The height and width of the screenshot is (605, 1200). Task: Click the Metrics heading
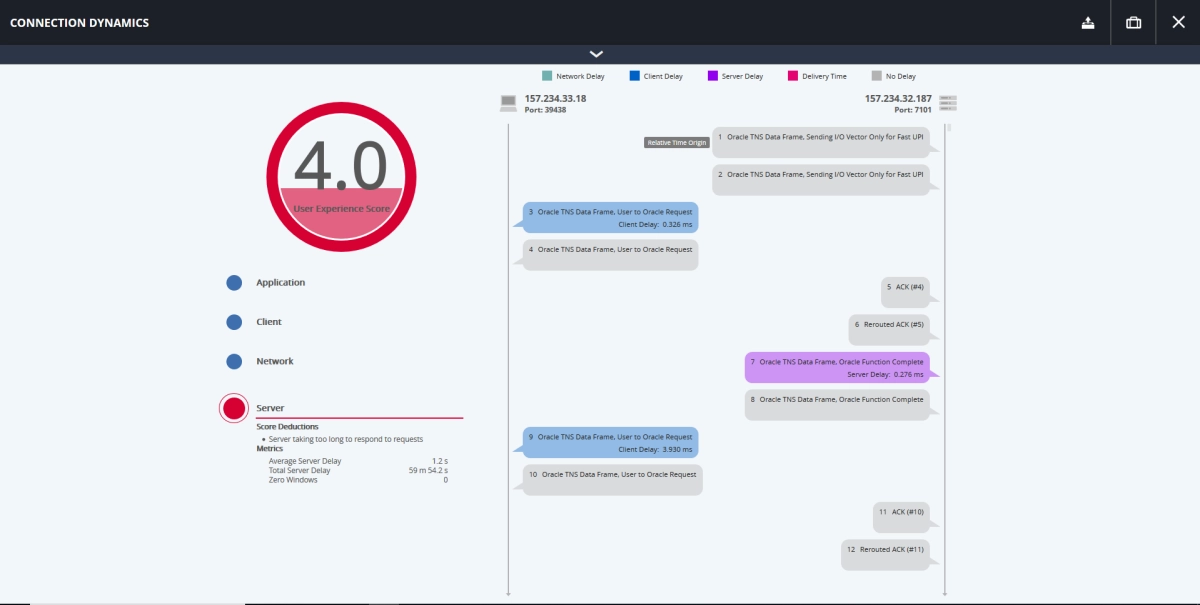click(270, 449)
